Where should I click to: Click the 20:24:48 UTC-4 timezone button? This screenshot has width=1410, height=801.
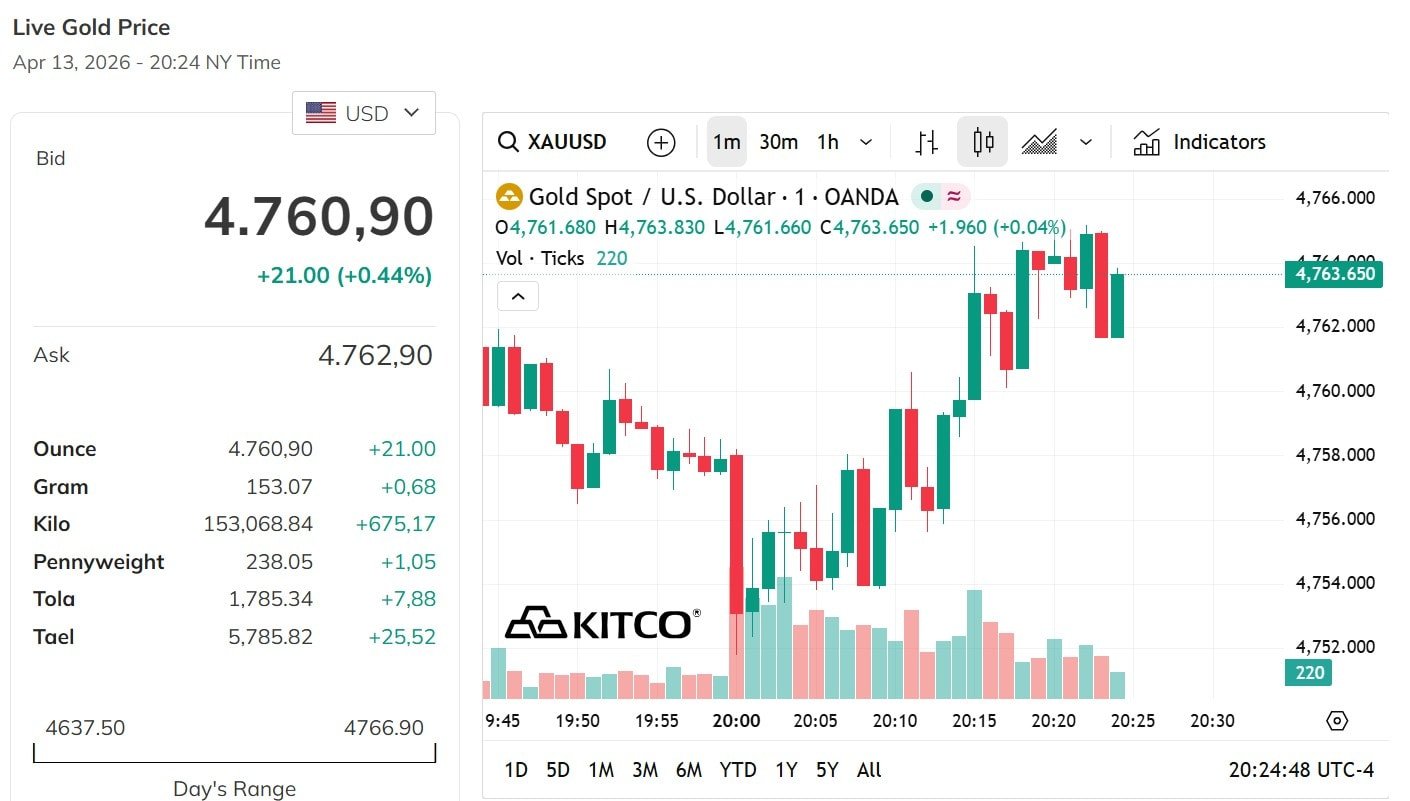click(x=1301, y=770)
